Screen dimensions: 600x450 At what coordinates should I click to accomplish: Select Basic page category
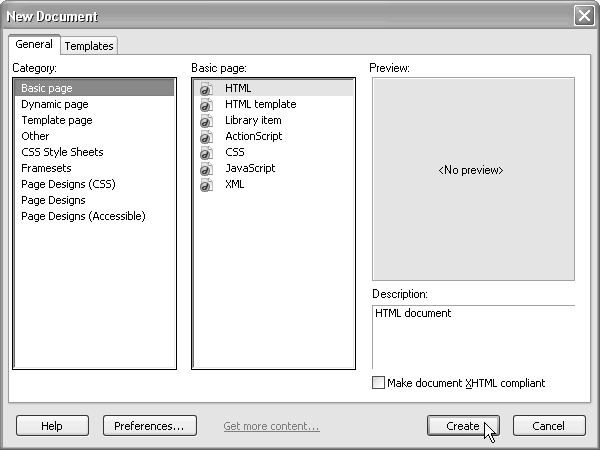94,88
